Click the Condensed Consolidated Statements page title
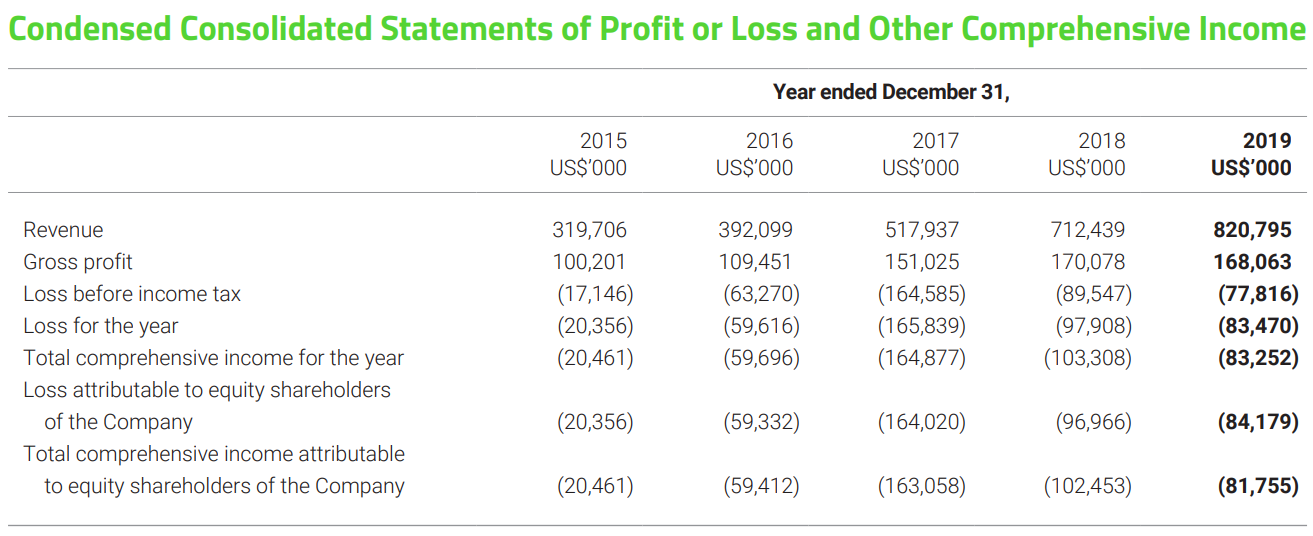 656,28
